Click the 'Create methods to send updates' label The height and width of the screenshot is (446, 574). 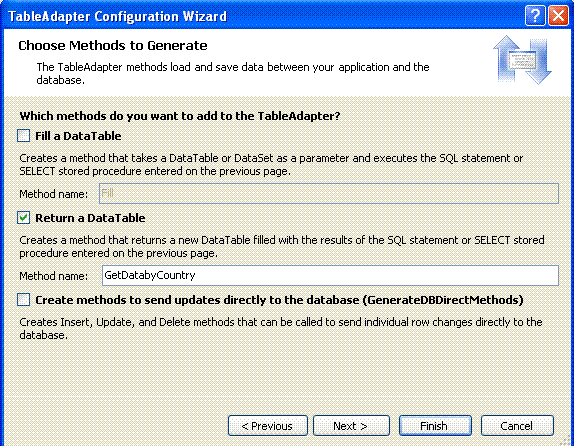(279, 300)
